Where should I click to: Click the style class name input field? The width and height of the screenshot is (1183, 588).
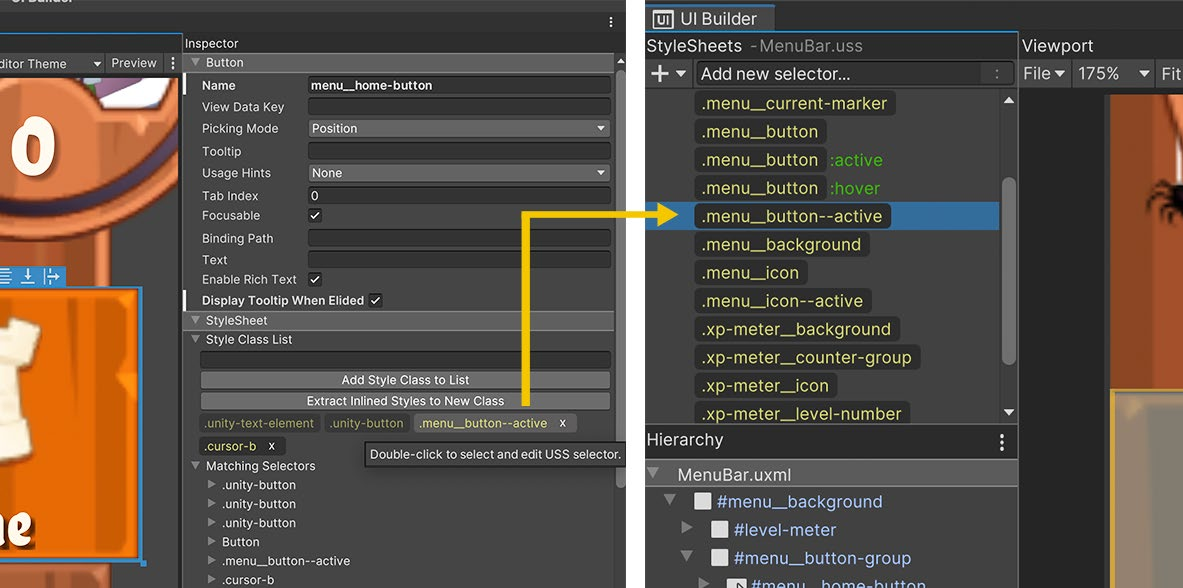tap(405, 359)
